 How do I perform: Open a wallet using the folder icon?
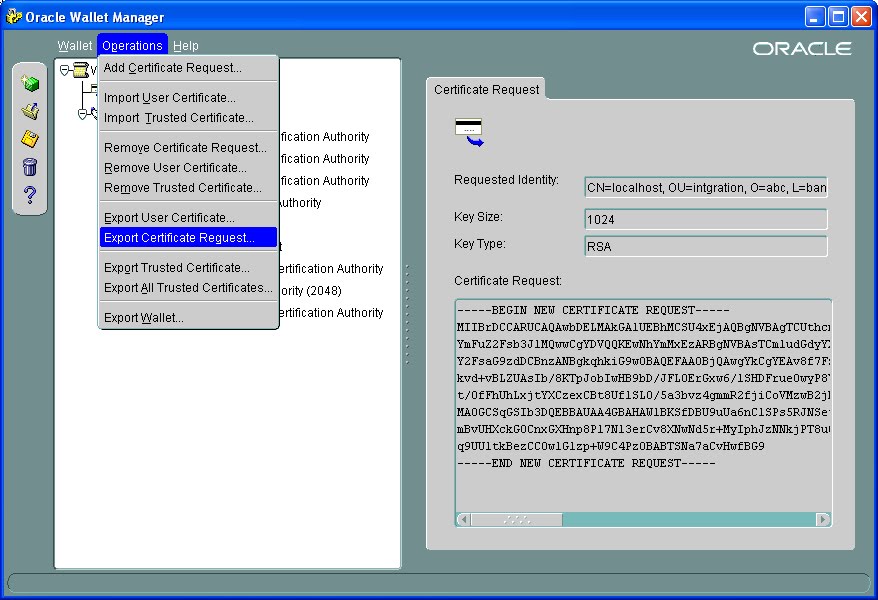coord(30,110)
